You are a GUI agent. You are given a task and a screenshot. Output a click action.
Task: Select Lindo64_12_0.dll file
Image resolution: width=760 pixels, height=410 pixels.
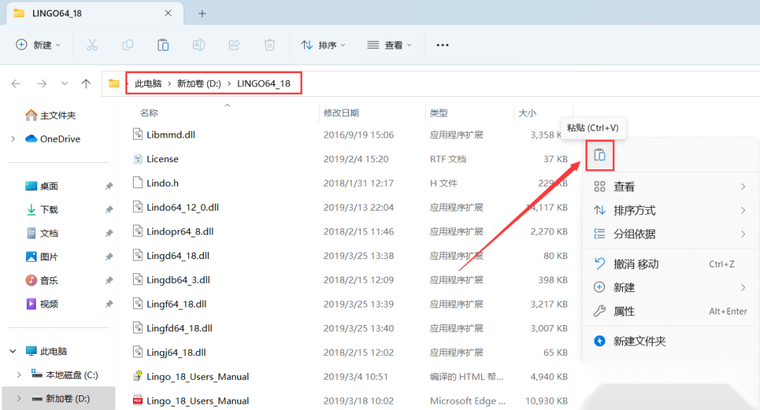183,207
